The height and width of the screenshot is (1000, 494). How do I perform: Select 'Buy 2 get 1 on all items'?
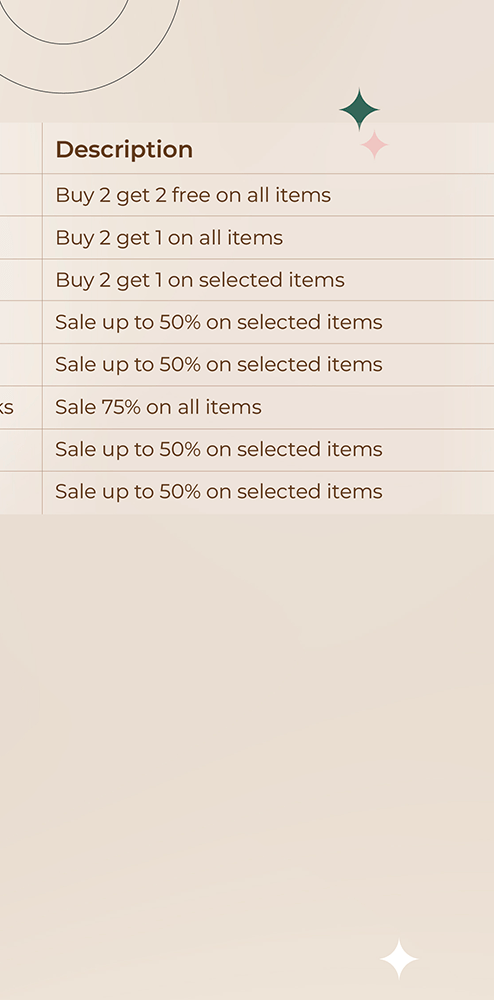point(169,237)
